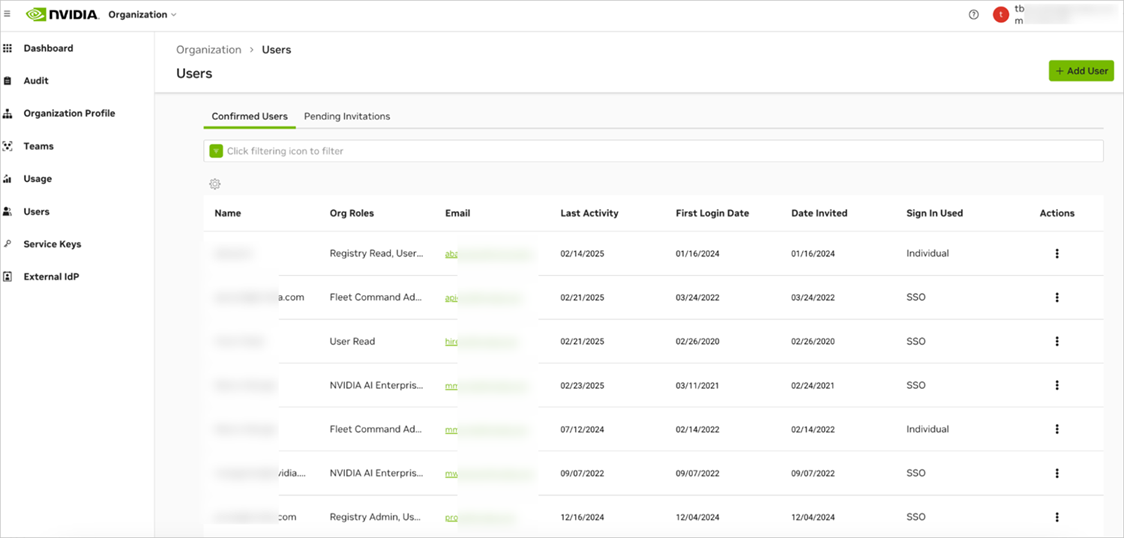Open actions menu for 07/12/2024 activity row
This screenshot has width=1124, height=538.
(x=1057, y=429)
